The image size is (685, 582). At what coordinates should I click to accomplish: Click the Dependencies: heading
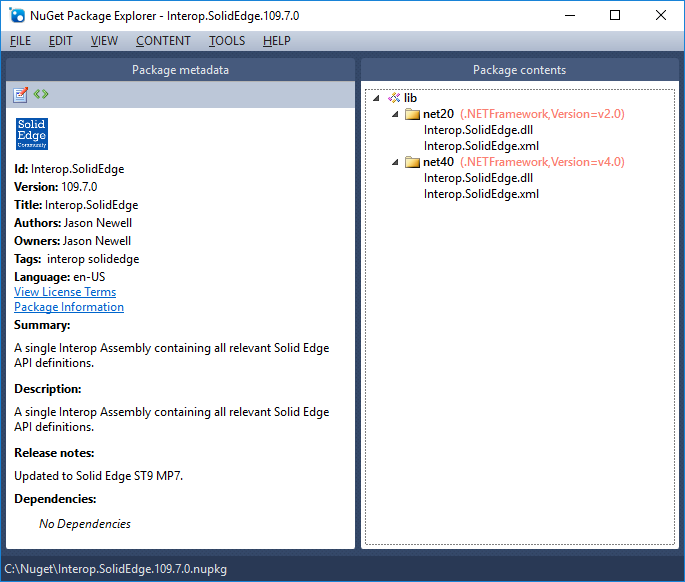[x=55, y=499]
